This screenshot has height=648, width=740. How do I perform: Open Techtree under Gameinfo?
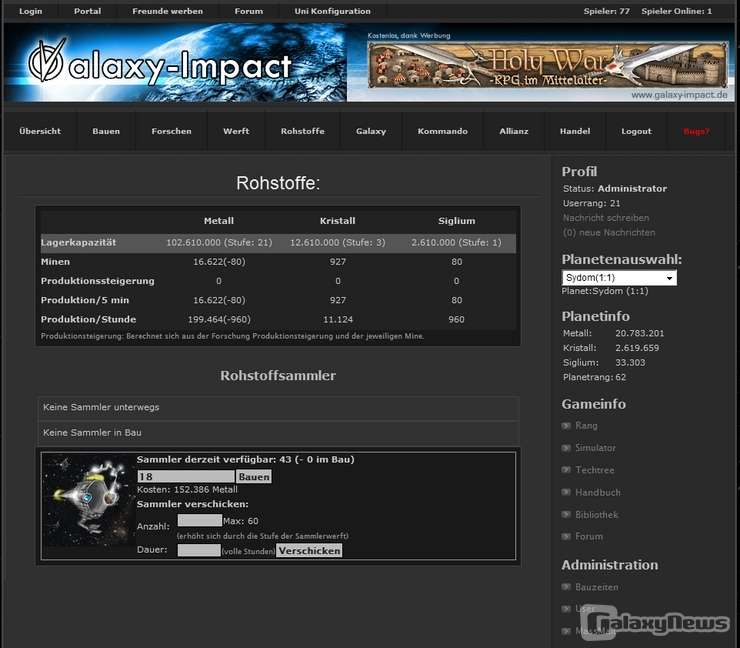pyautogui.click(x=595, y=470)
